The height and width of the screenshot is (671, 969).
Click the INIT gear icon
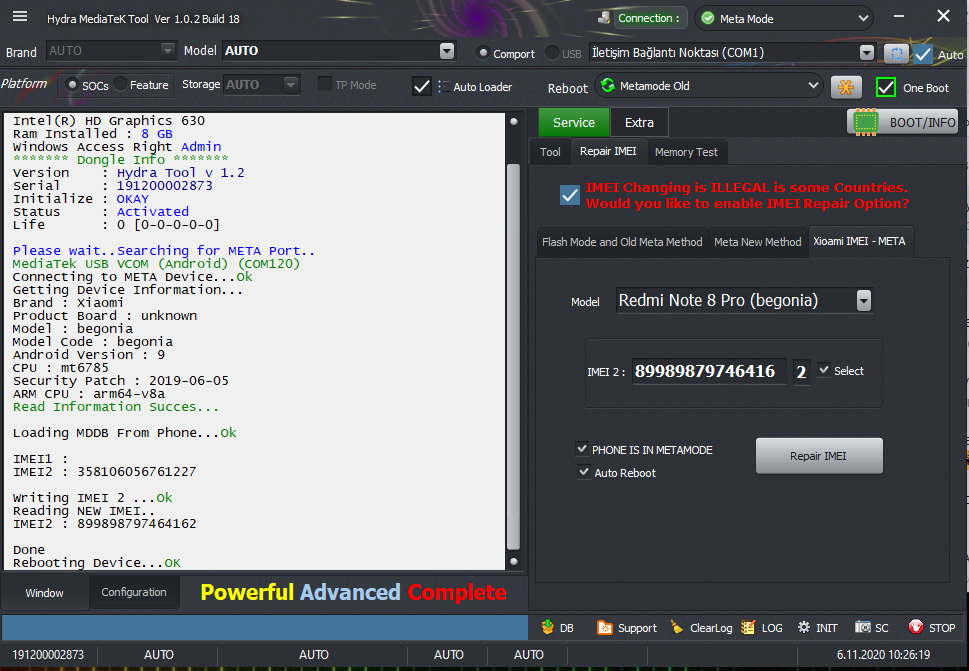click(x=803, y=627)
